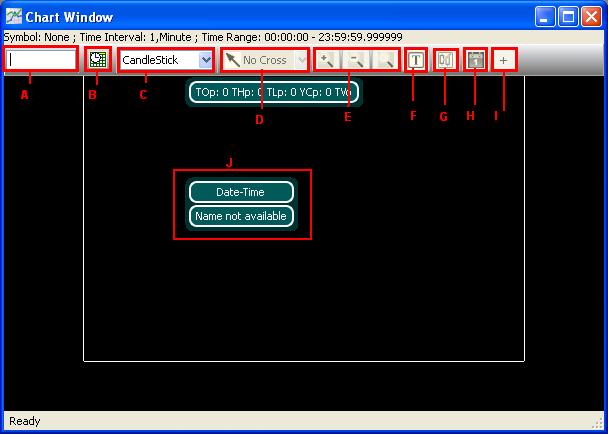Open the time interval settings icon

coord(98,60)
